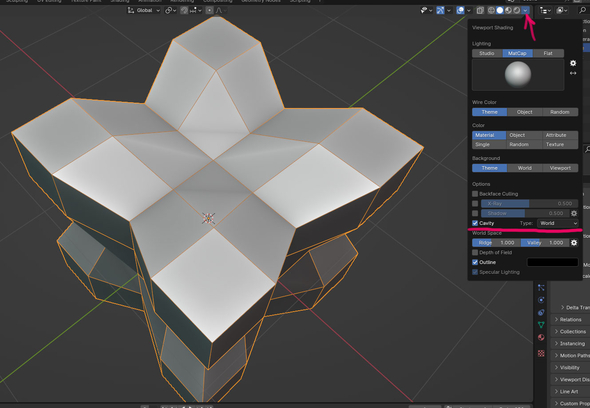The image size is (590, 408).
Task: Disable the Cavity checkbox
Action: (x=475, y=223)
